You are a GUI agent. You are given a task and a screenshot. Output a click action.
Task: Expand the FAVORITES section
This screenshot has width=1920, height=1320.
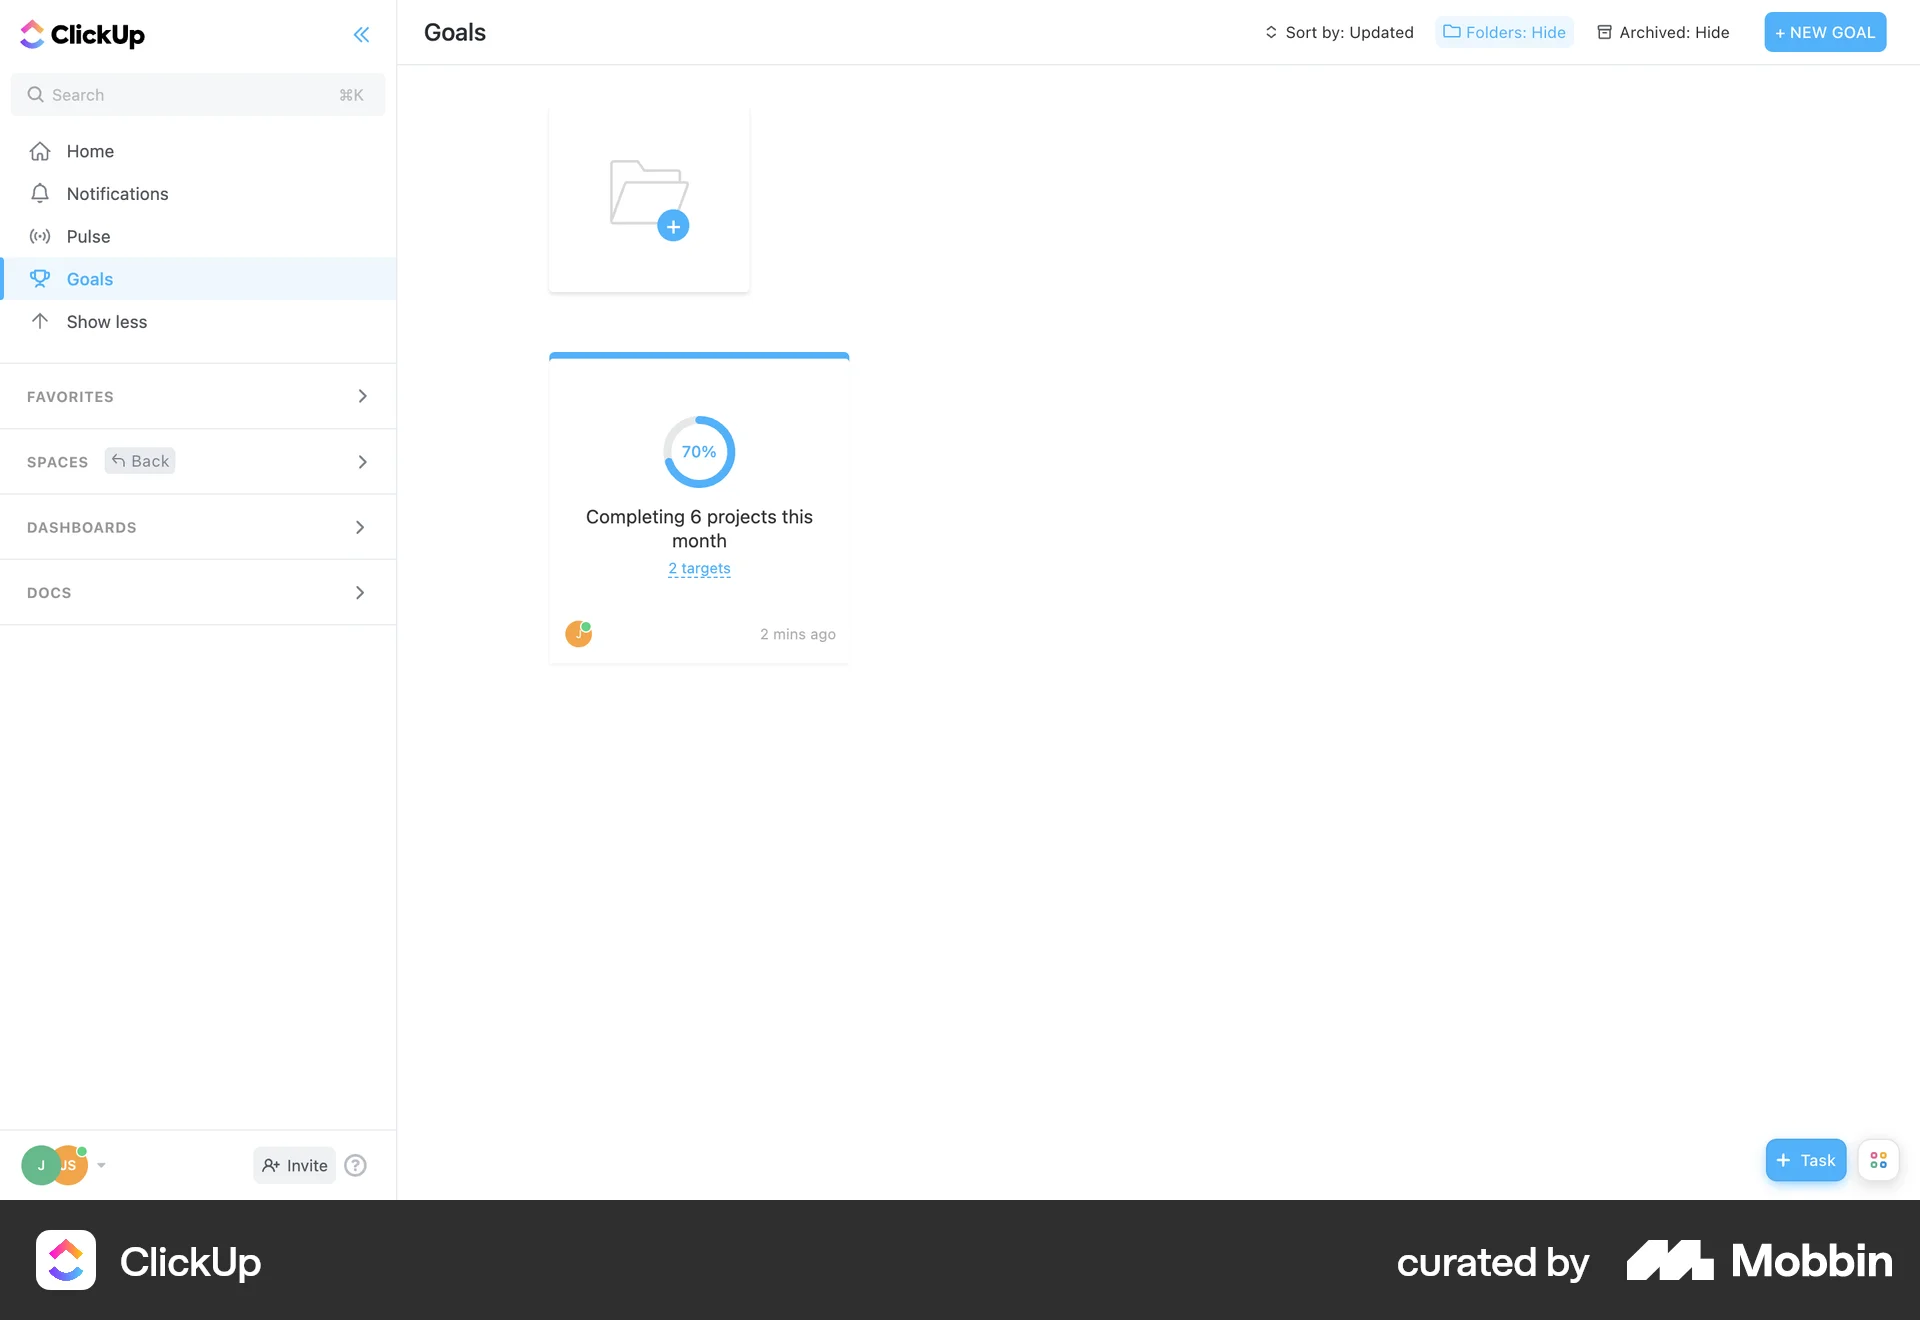362,396
